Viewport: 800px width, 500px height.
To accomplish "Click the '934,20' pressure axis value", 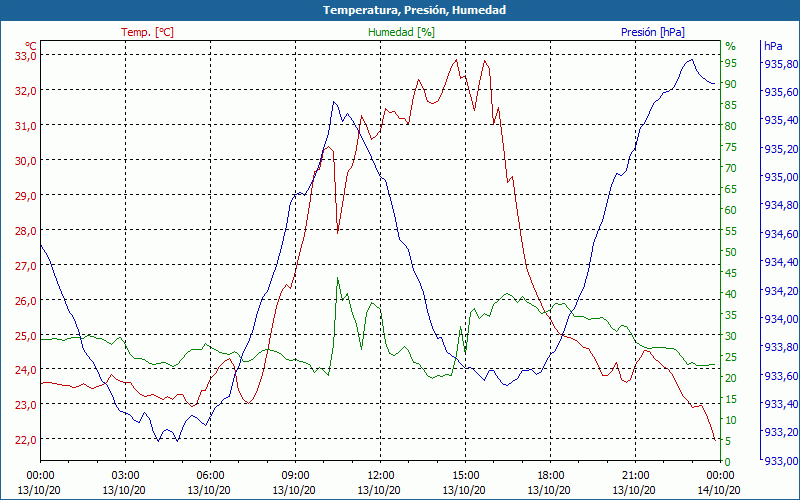I will point(780,291).
